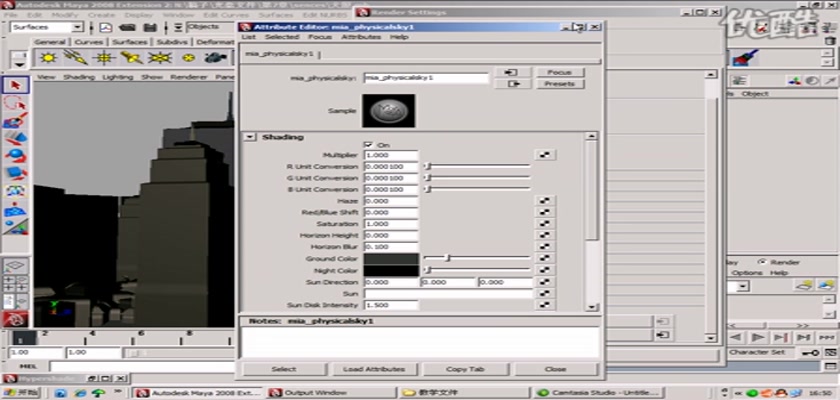Open the Attributes menu in Attribute Editor

[361, 36]
